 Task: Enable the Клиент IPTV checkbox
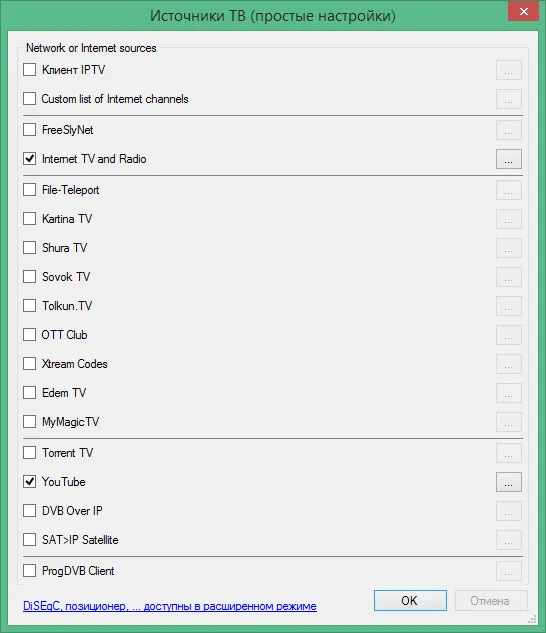tap(29, 69)
